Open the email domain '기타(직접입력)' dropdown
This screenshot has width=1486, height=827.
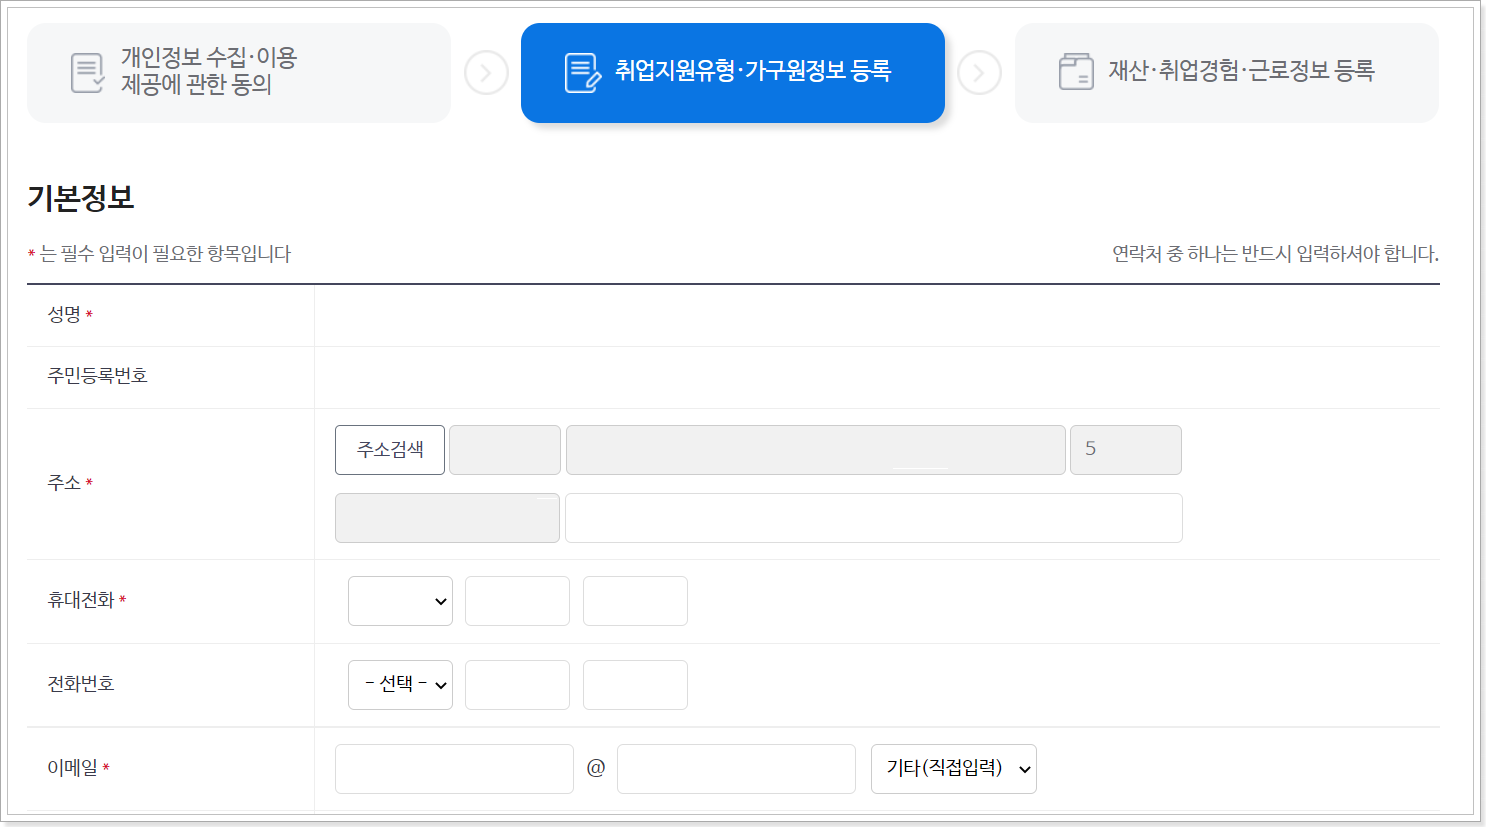[952, 768]
